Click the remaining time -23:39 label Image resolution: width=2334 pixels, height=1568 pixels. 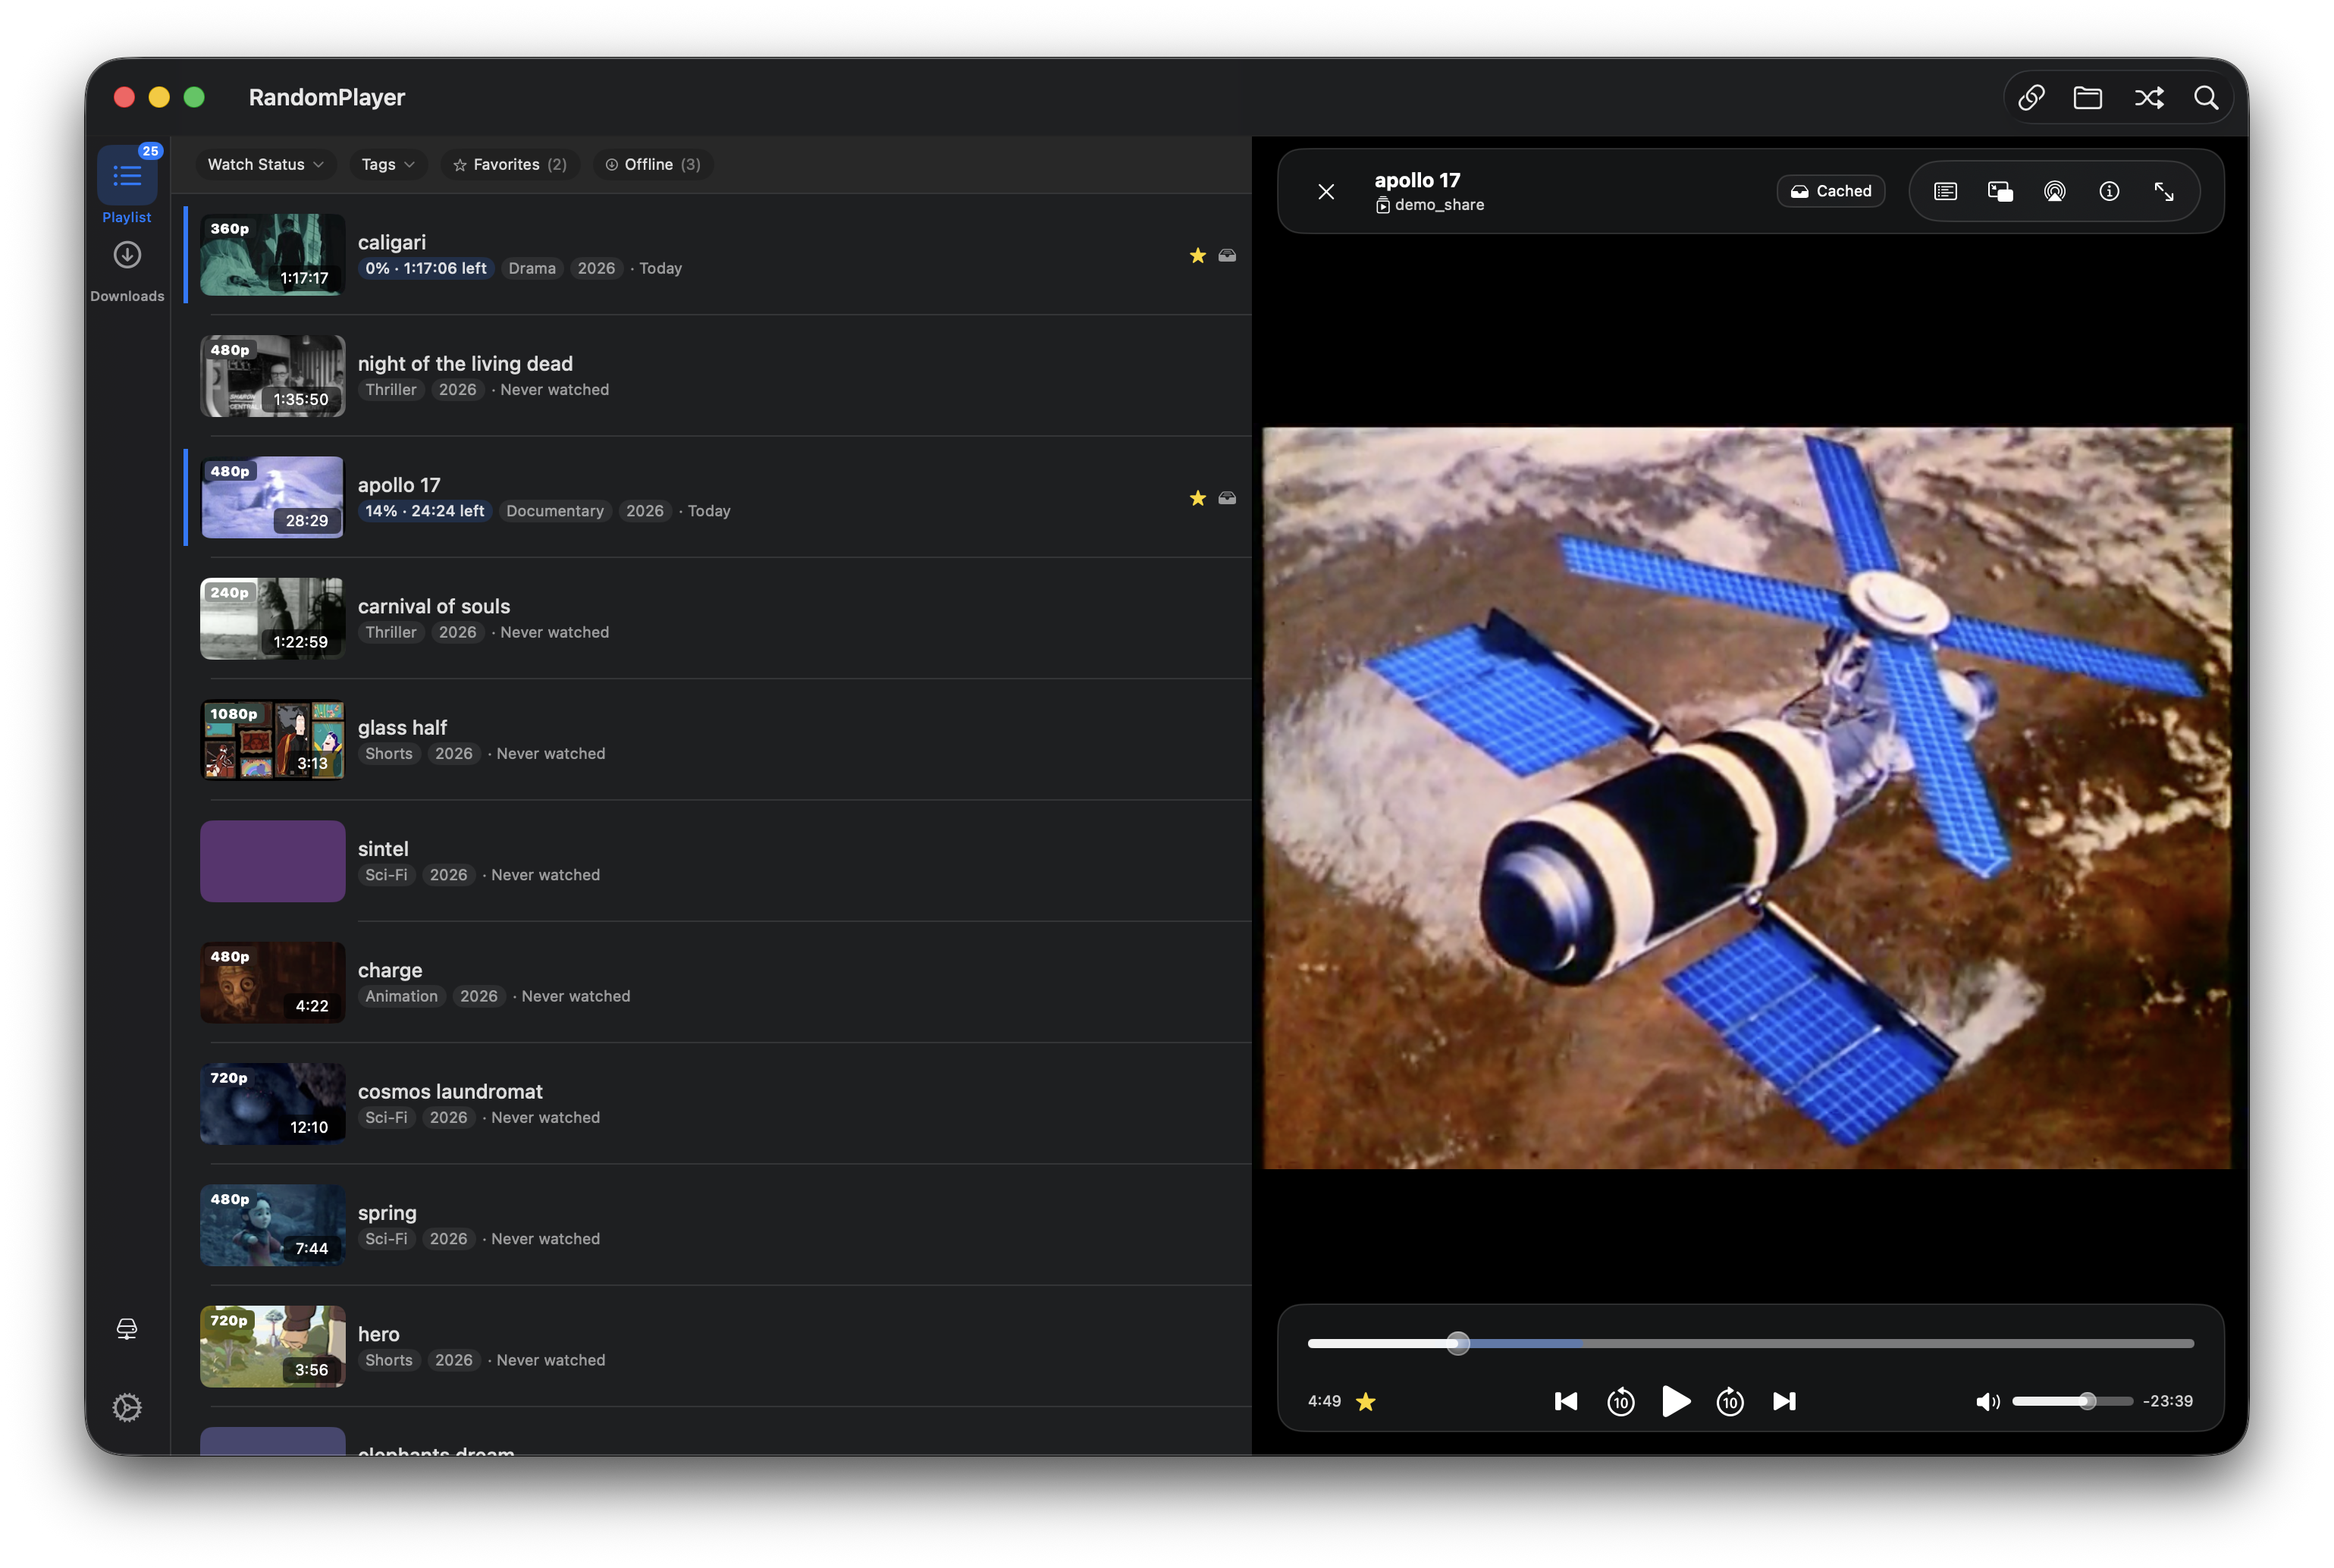(x=2168, y=1402)
